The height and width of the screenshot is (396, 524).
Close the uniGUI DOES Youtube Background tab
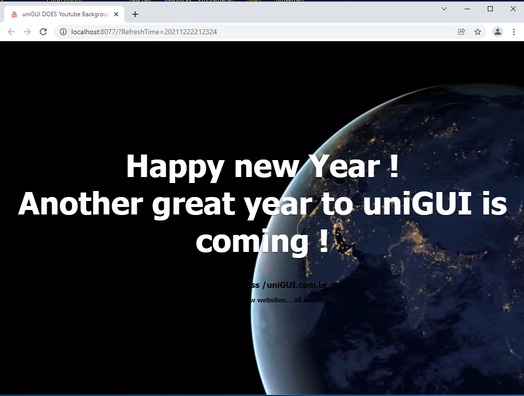coord(116,14)
